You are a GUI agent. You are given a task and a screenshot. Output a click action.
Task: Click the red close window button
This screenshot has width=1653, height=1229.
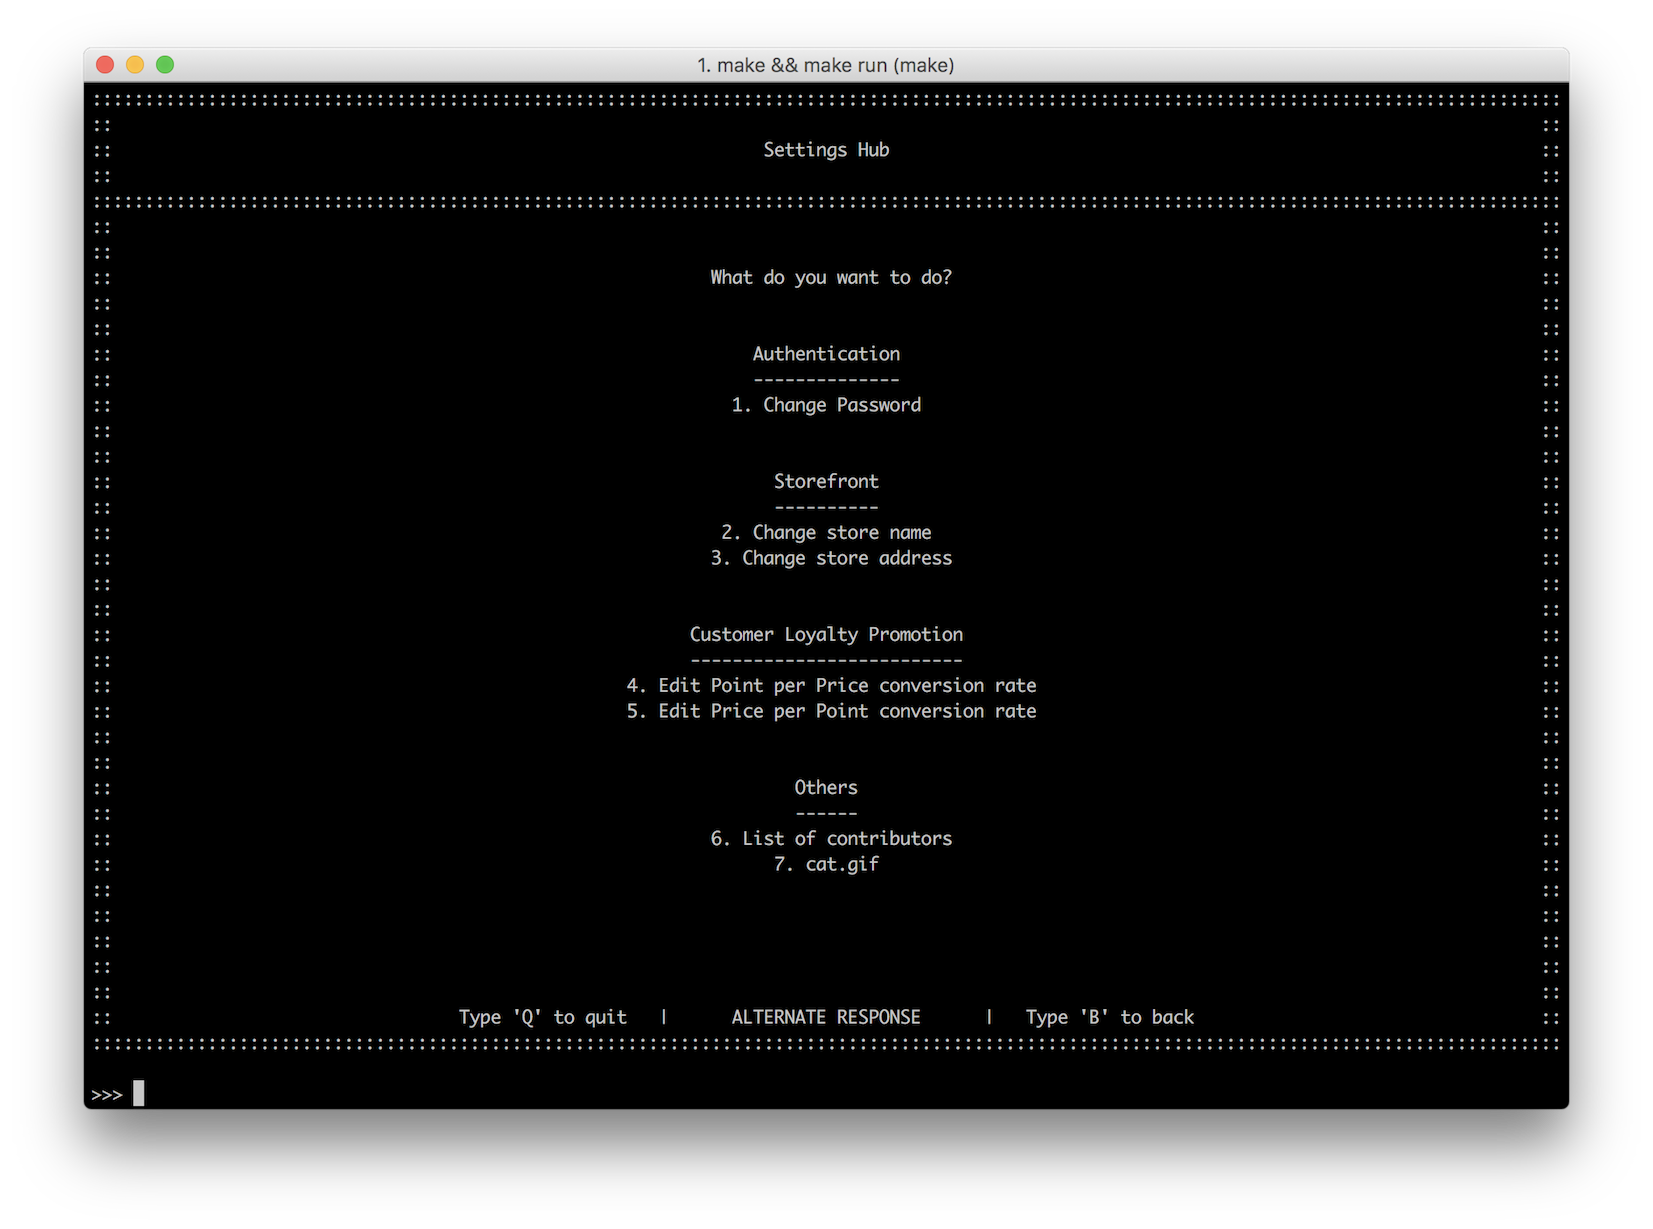click(105, 65)
